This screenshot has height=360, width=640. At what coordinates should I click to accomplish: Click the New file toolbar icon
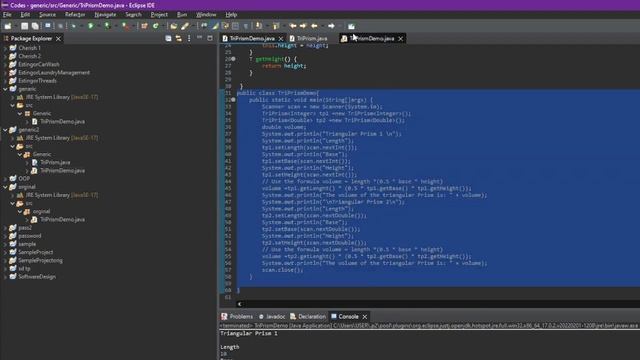(7, 26)
